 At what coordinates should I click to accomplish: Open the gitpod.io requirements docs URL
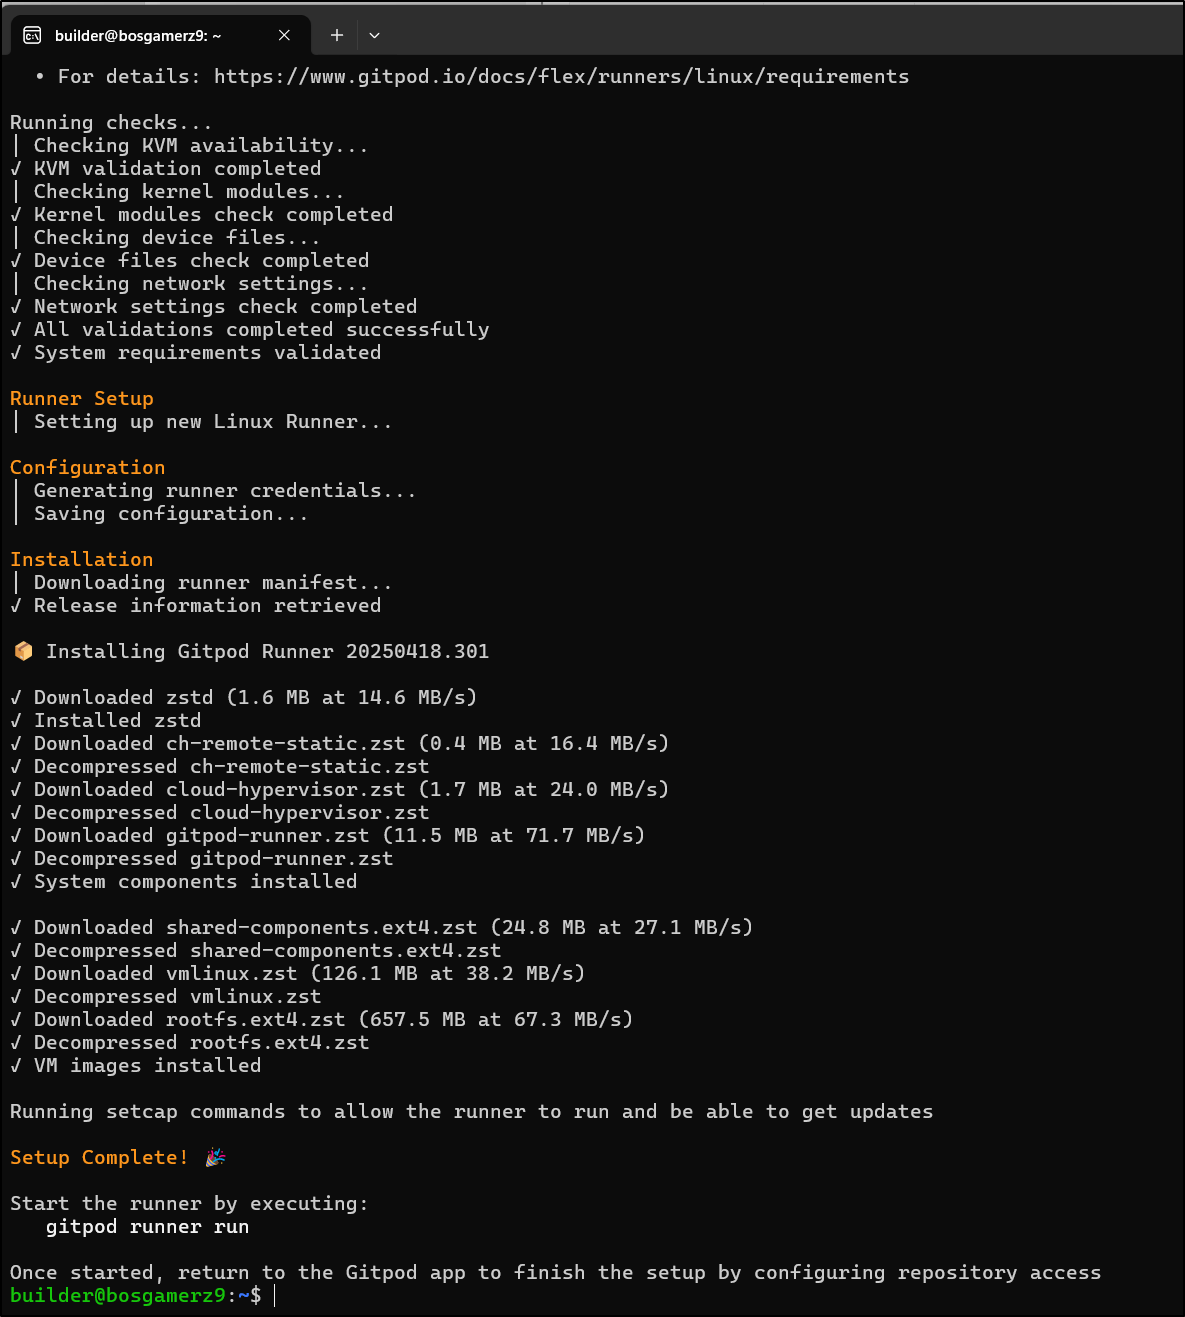(561, 77)
